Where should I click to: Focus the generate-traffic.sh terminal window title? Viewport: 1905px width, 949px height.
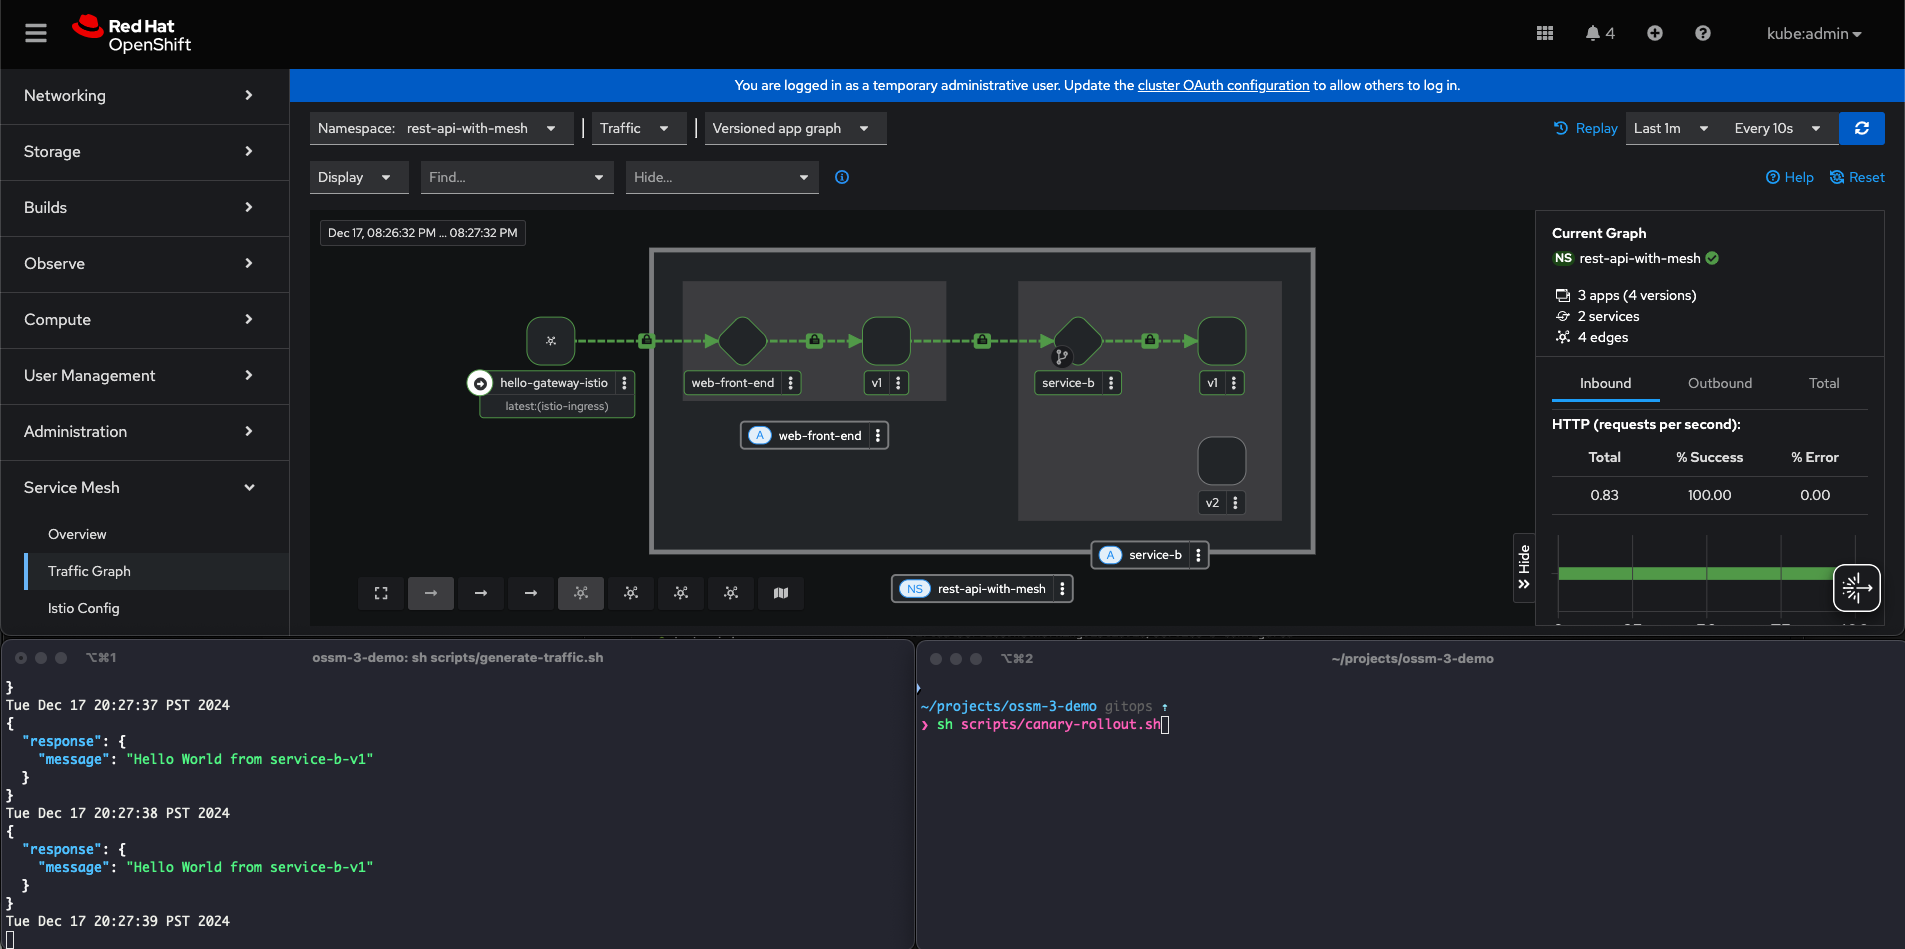tap(457, 657)
